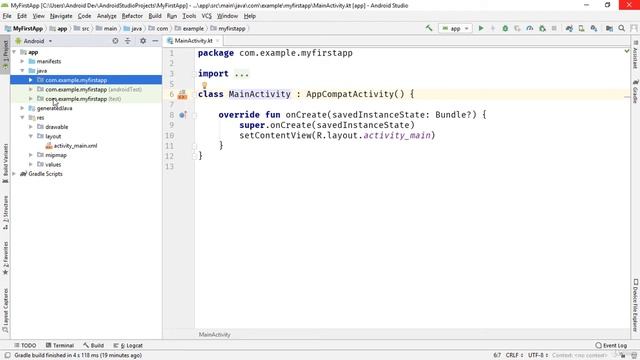Open the Android profiler gauge icon

point(529,28)
